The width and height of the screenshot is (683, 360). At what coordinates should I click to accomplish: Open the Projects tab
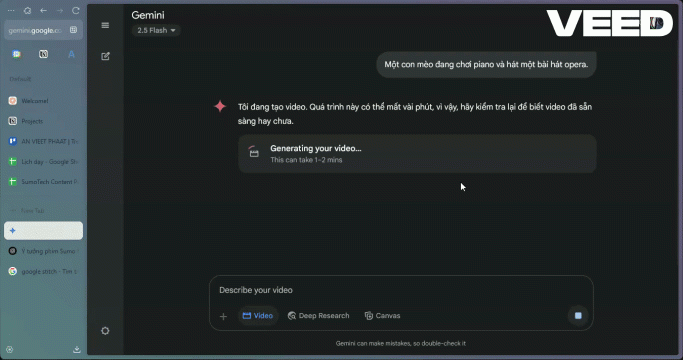tap(43, 121)
